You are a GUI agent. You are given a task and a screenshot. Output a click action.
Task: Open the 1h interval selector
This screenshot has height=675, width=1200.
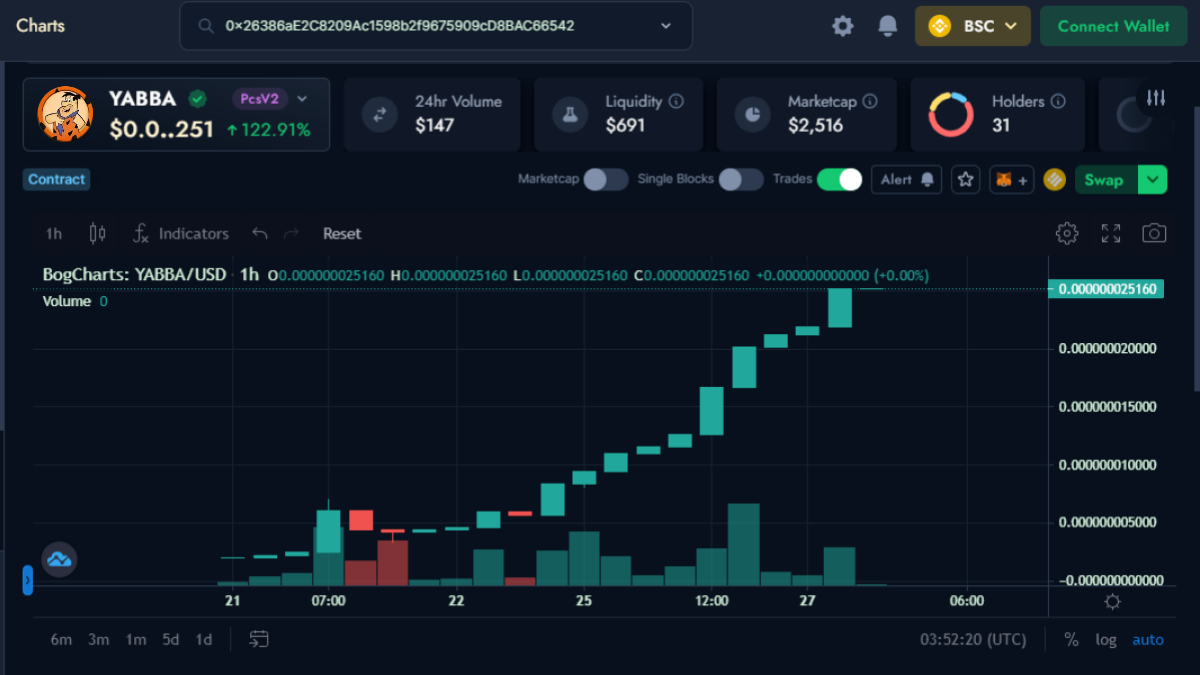(x=54, y=233)
